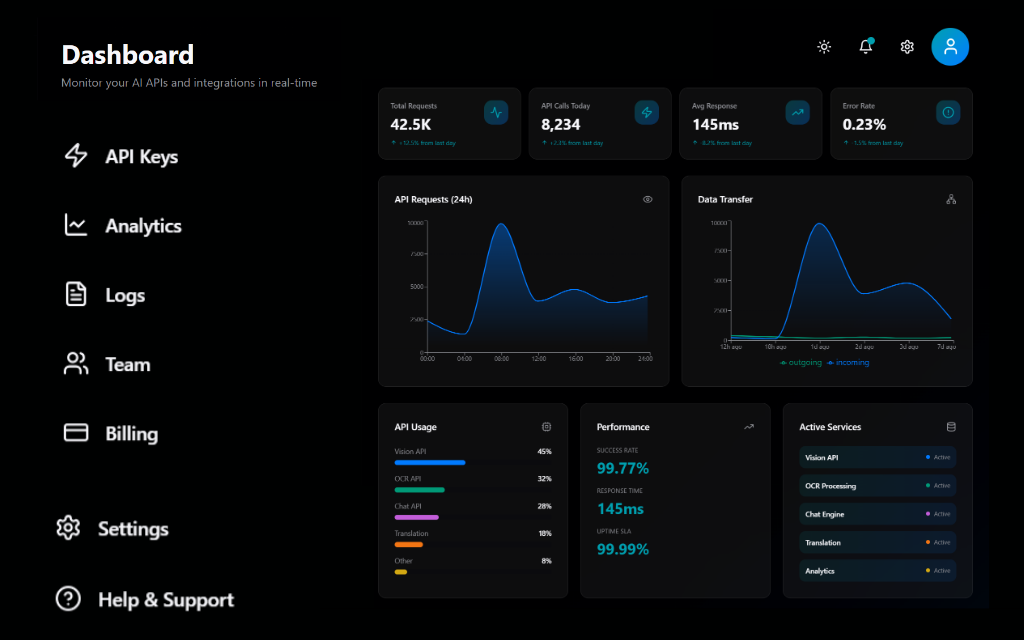Click the chip icon in API Usage card
Image resolution: width=1024 pixels, height=640 pixels.
pyautogui.click(x=547, y=426)
